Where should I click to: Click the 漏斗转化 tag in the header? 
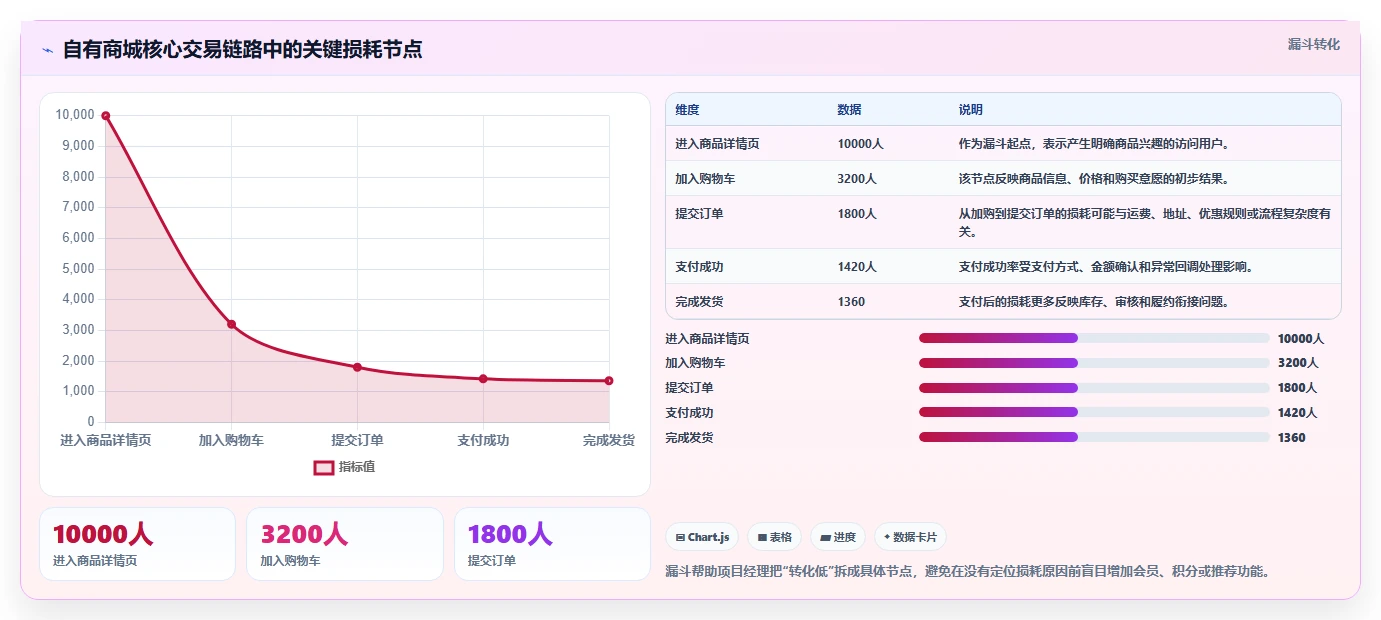click(x=1313, y=44)
